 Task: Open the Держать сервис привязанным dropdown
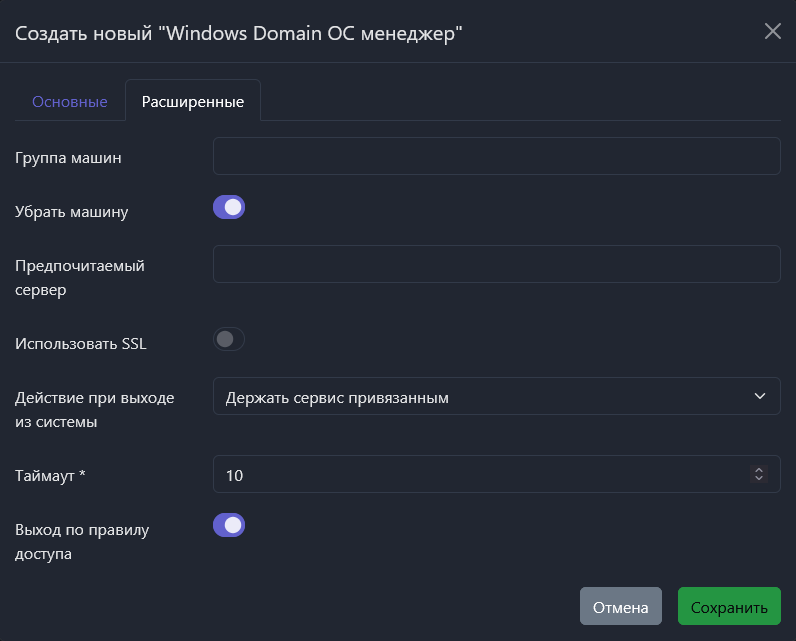(x=496, y=397)
